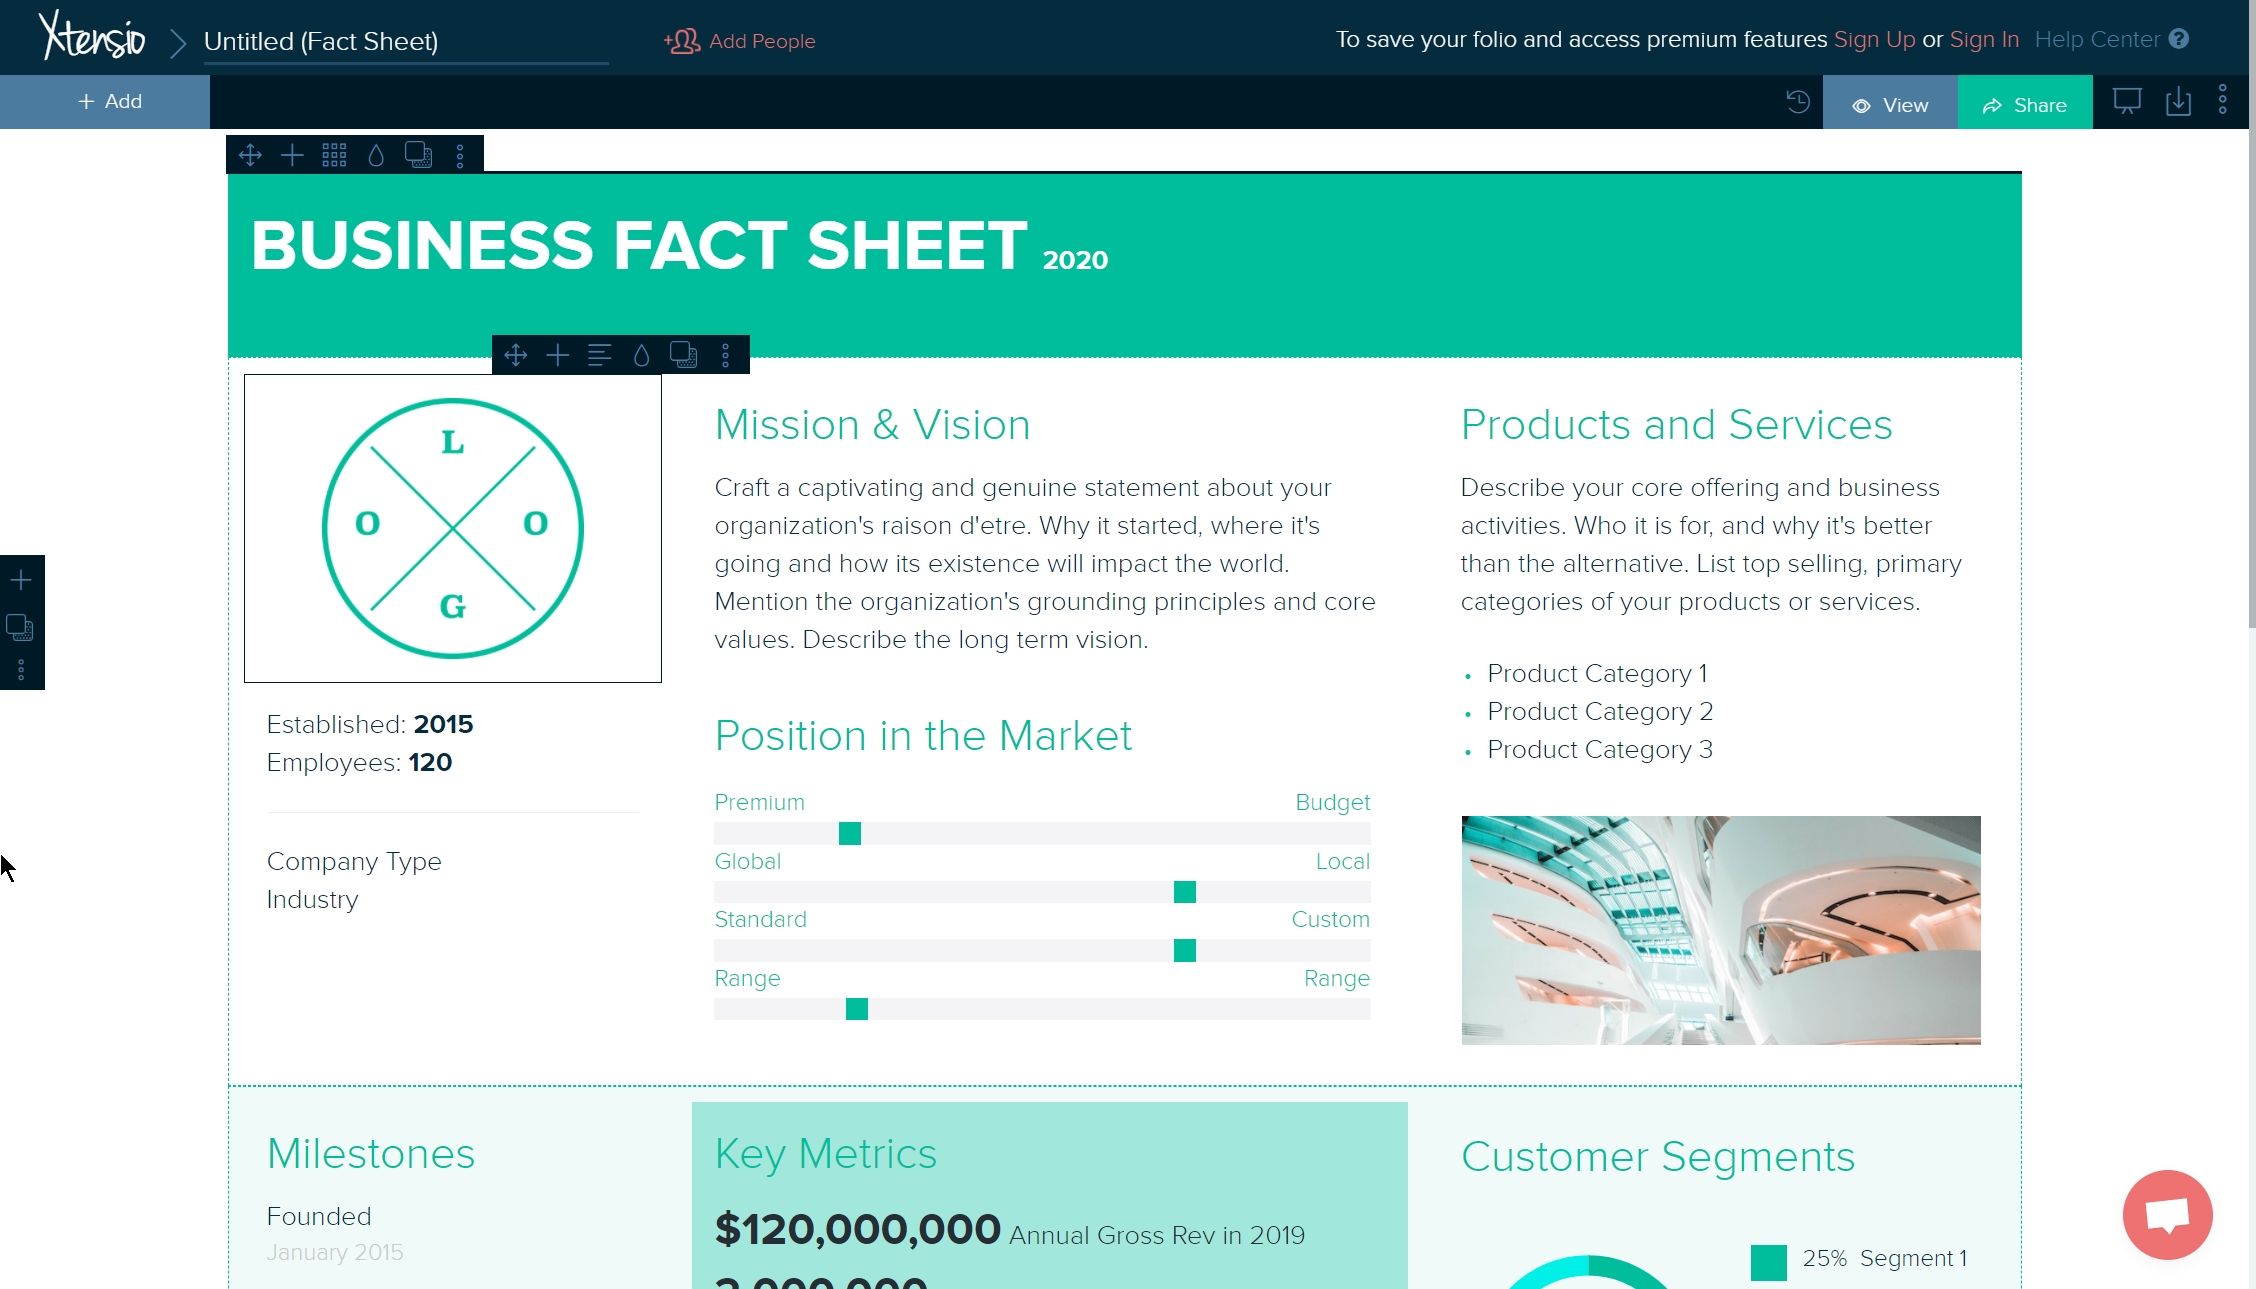Click the grid layout icon
This screenshot has width=2256, height=1289.
[333, 155]
